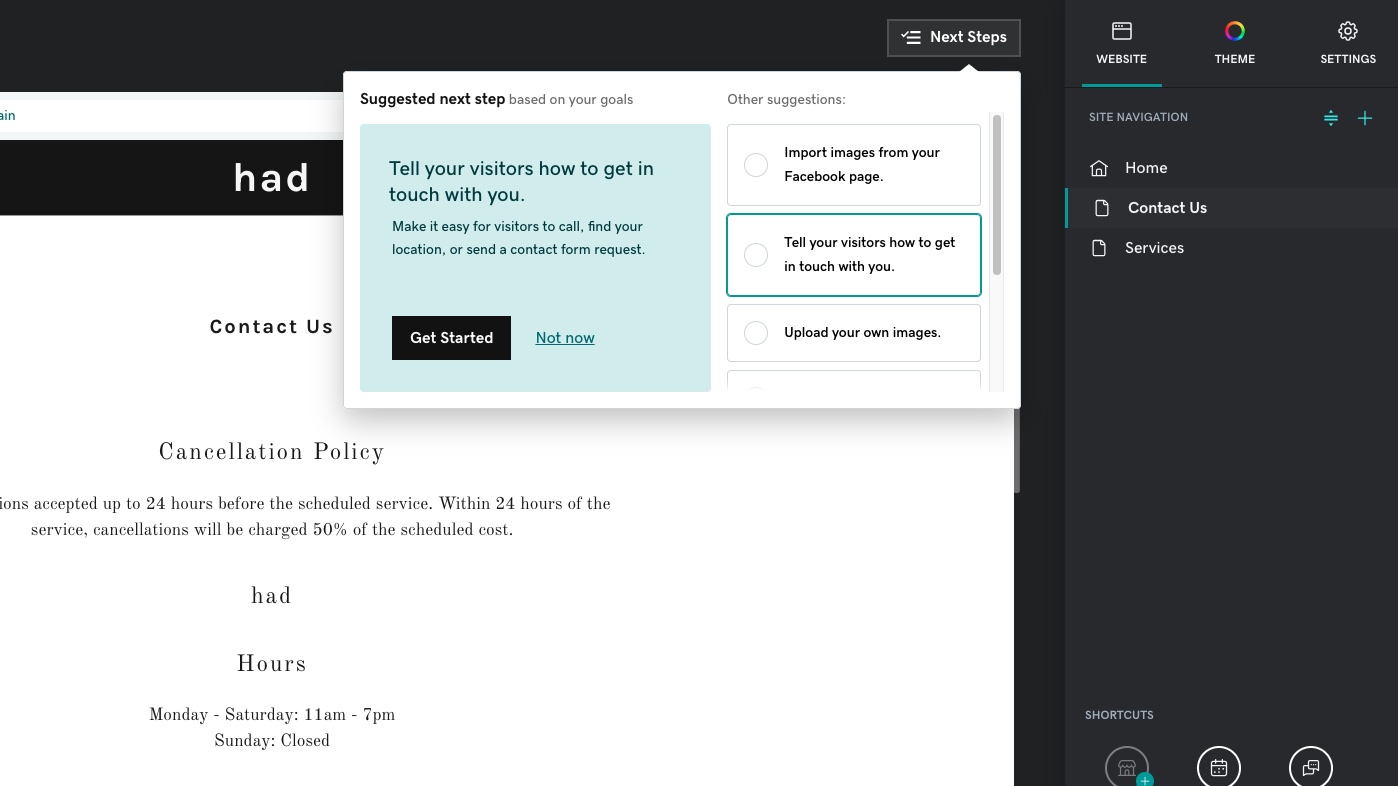This screenshot has height=786, width=1398.
Task: Click the online store shortcut icon
Action: pyautogui.click(x=1127, y=768)
